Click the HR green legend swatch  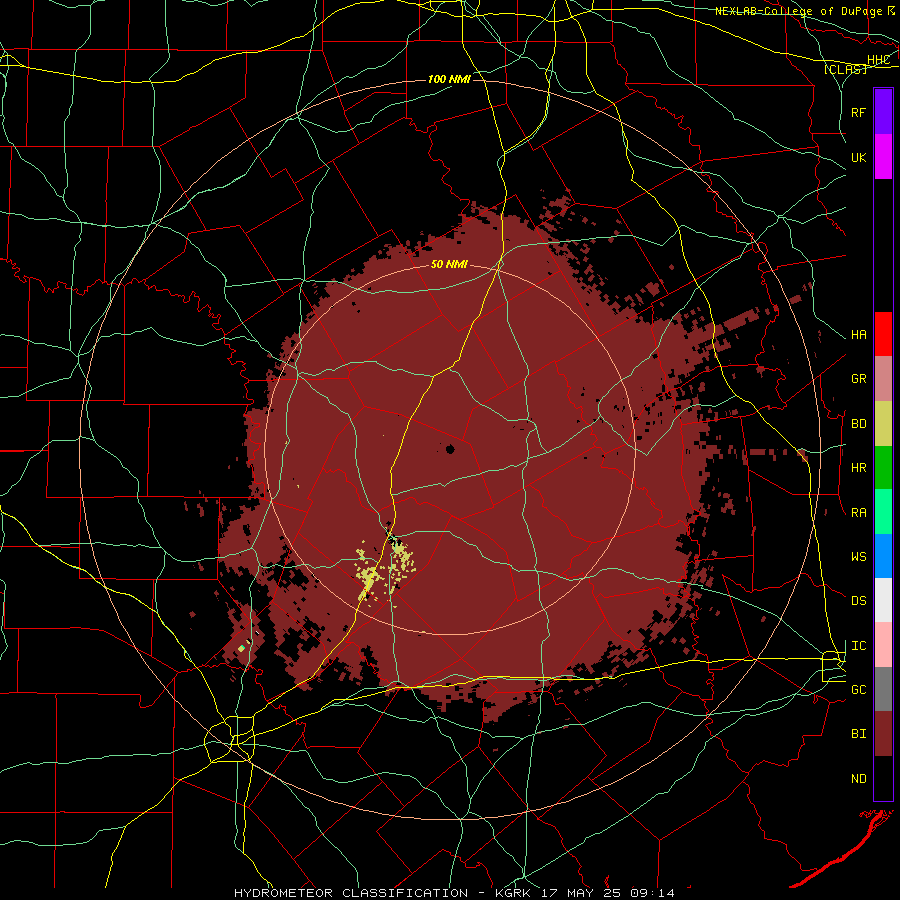[883, 467]
